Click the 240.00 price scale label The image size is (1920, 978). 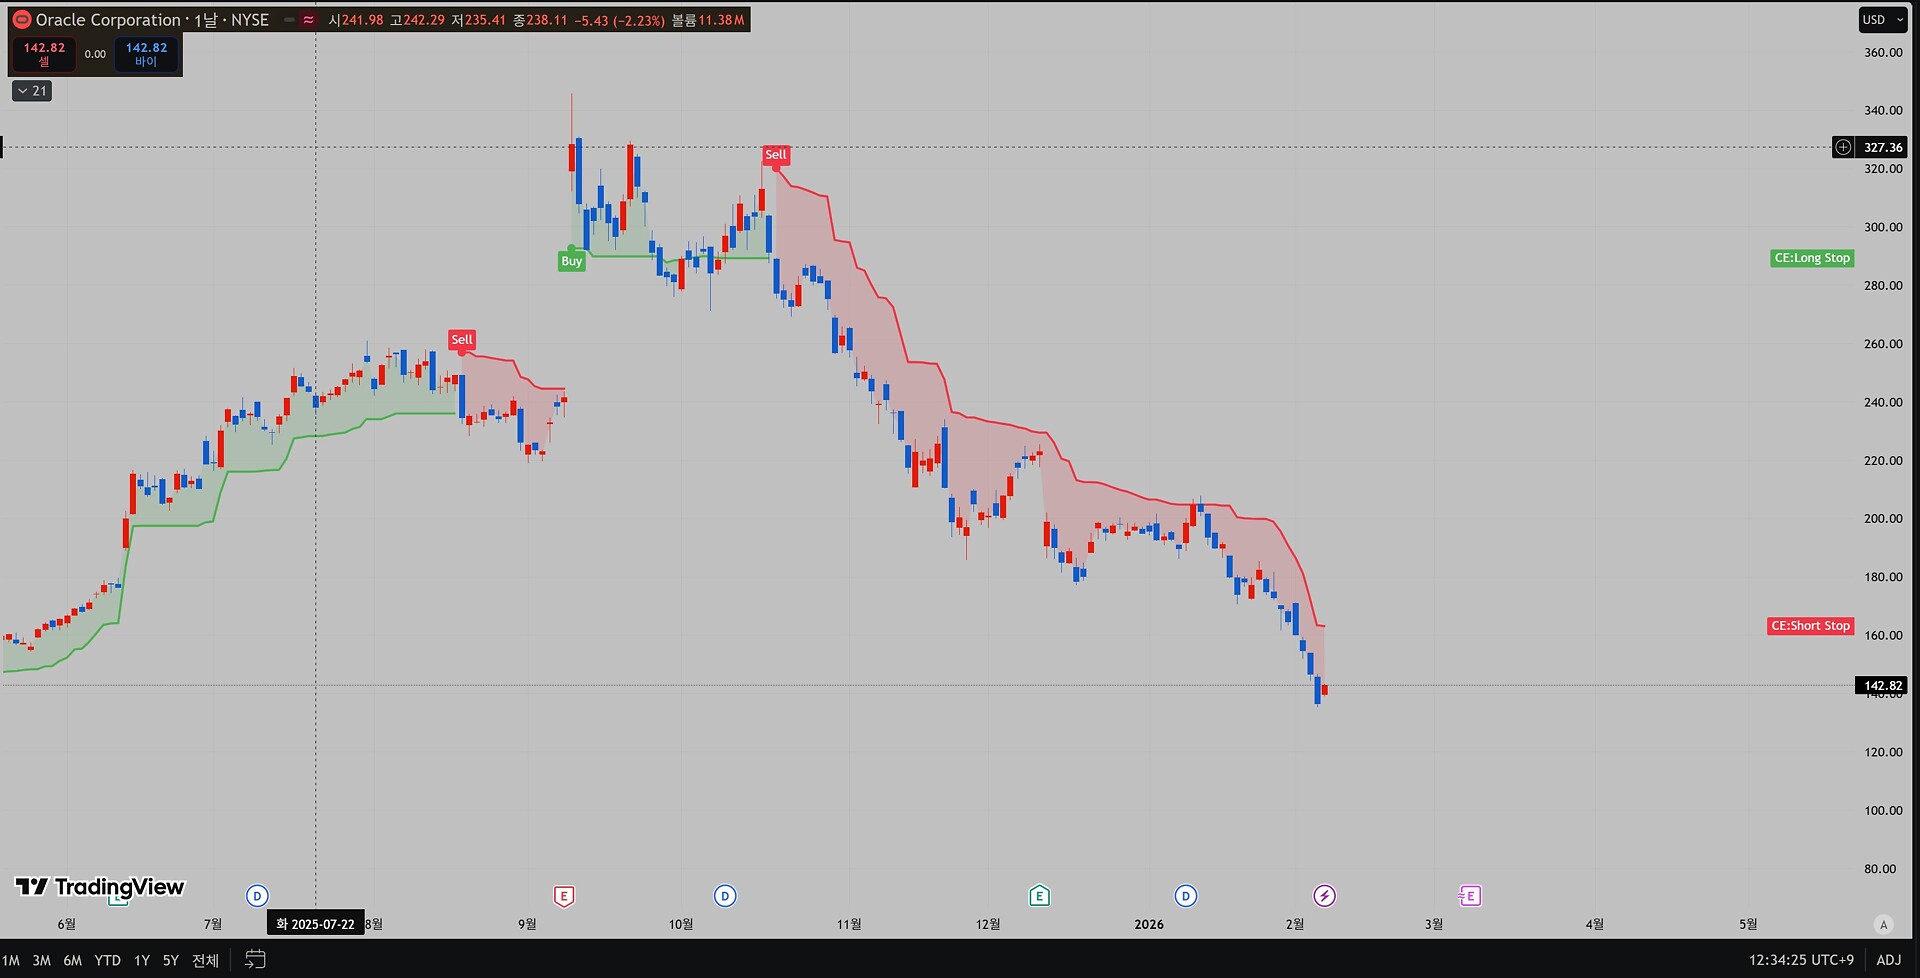[1883, 402]
